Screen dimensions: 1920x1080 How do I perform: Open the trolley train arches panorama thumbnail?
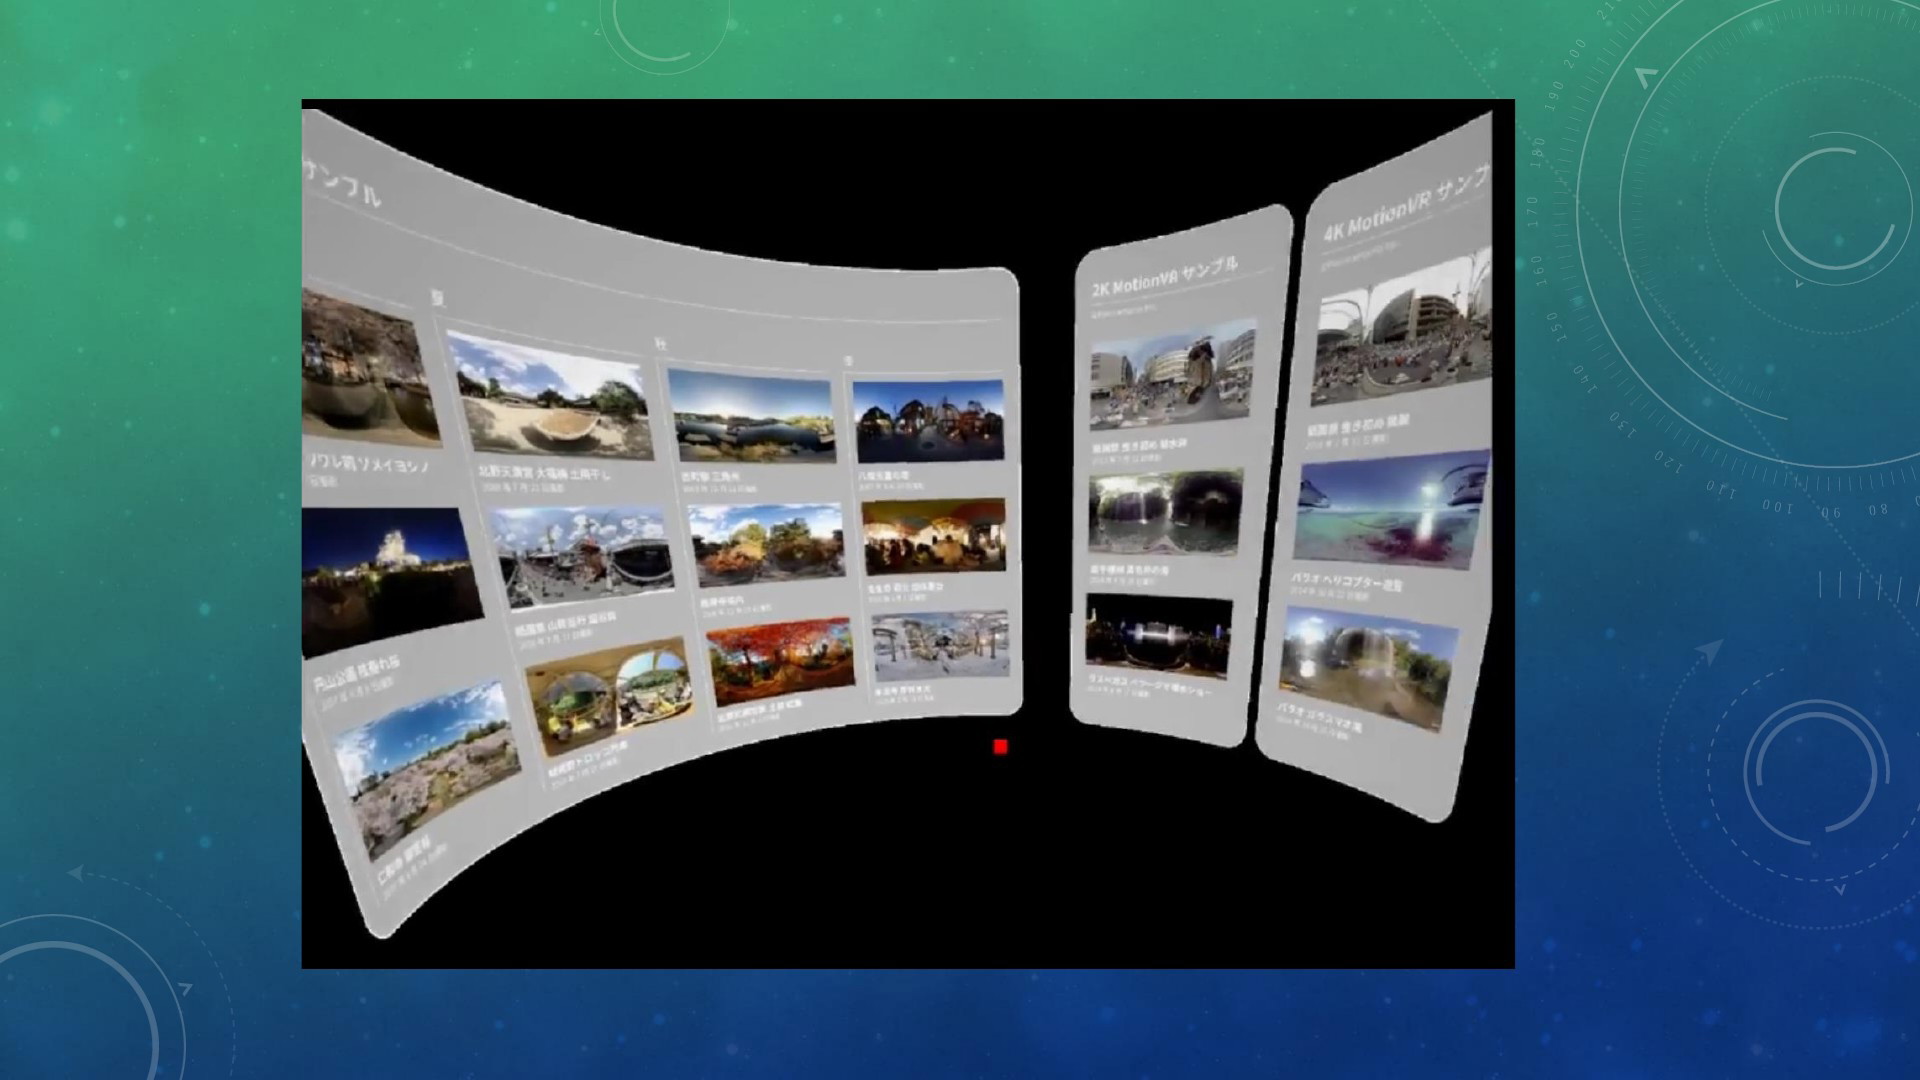pos(610,695)
